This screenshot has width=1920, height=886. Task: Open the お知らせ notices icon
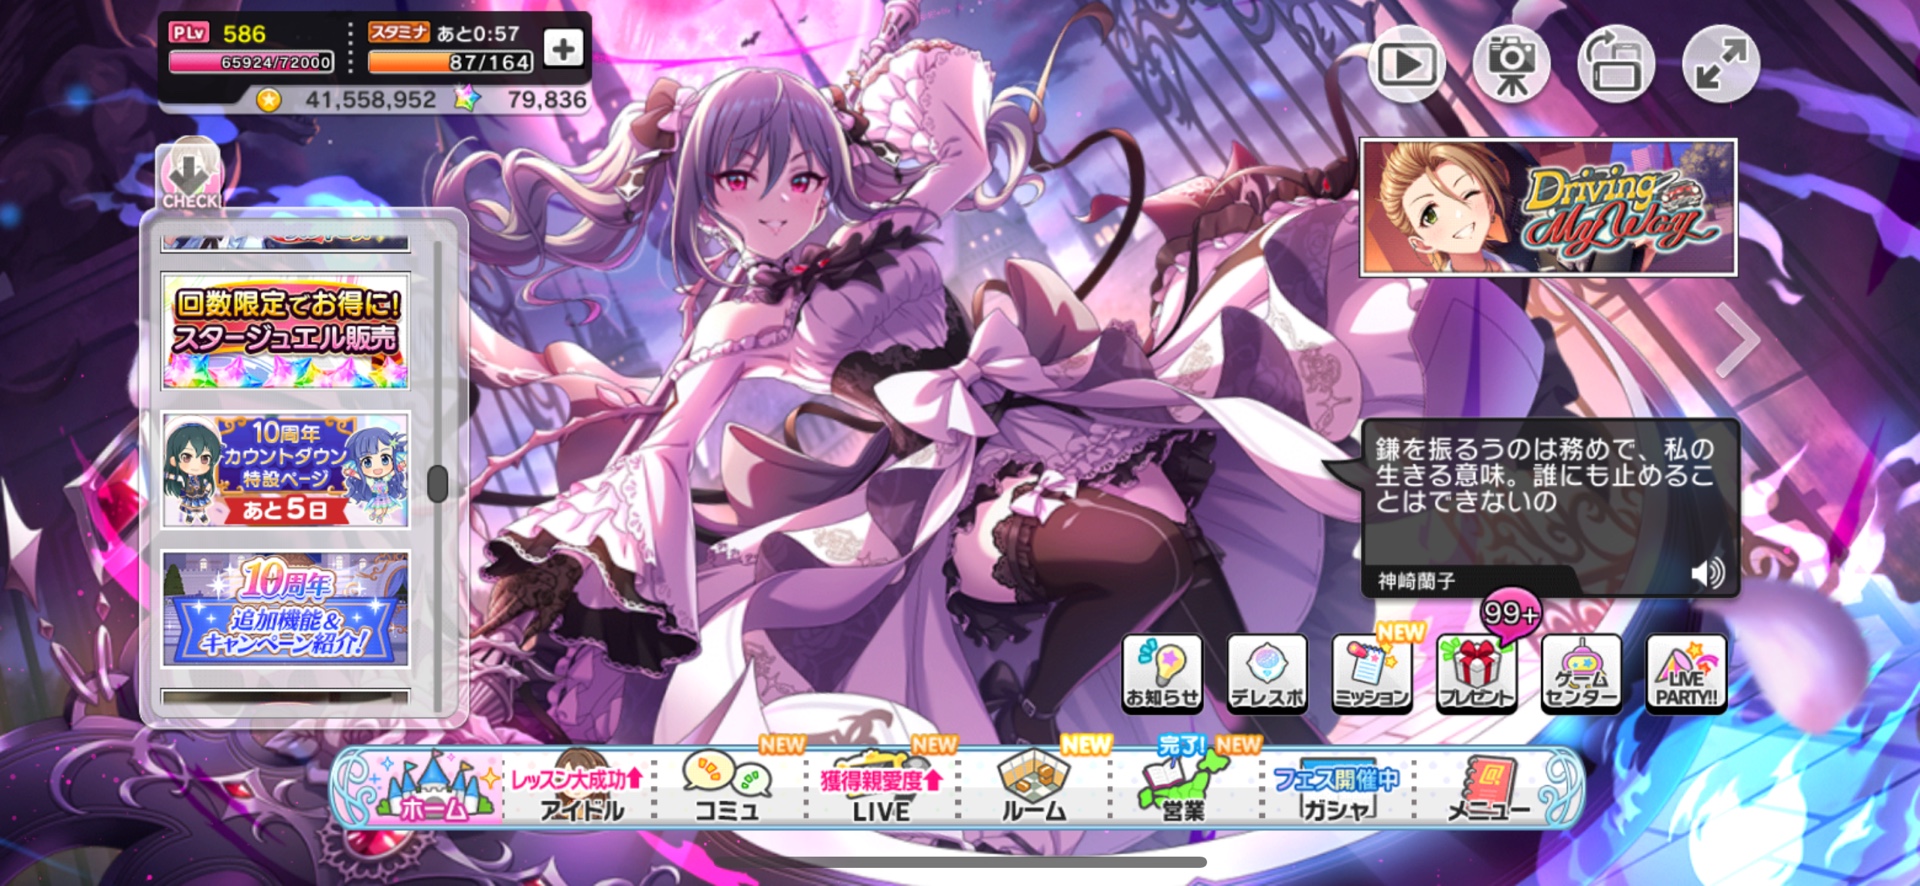[x=1162, y=673]
